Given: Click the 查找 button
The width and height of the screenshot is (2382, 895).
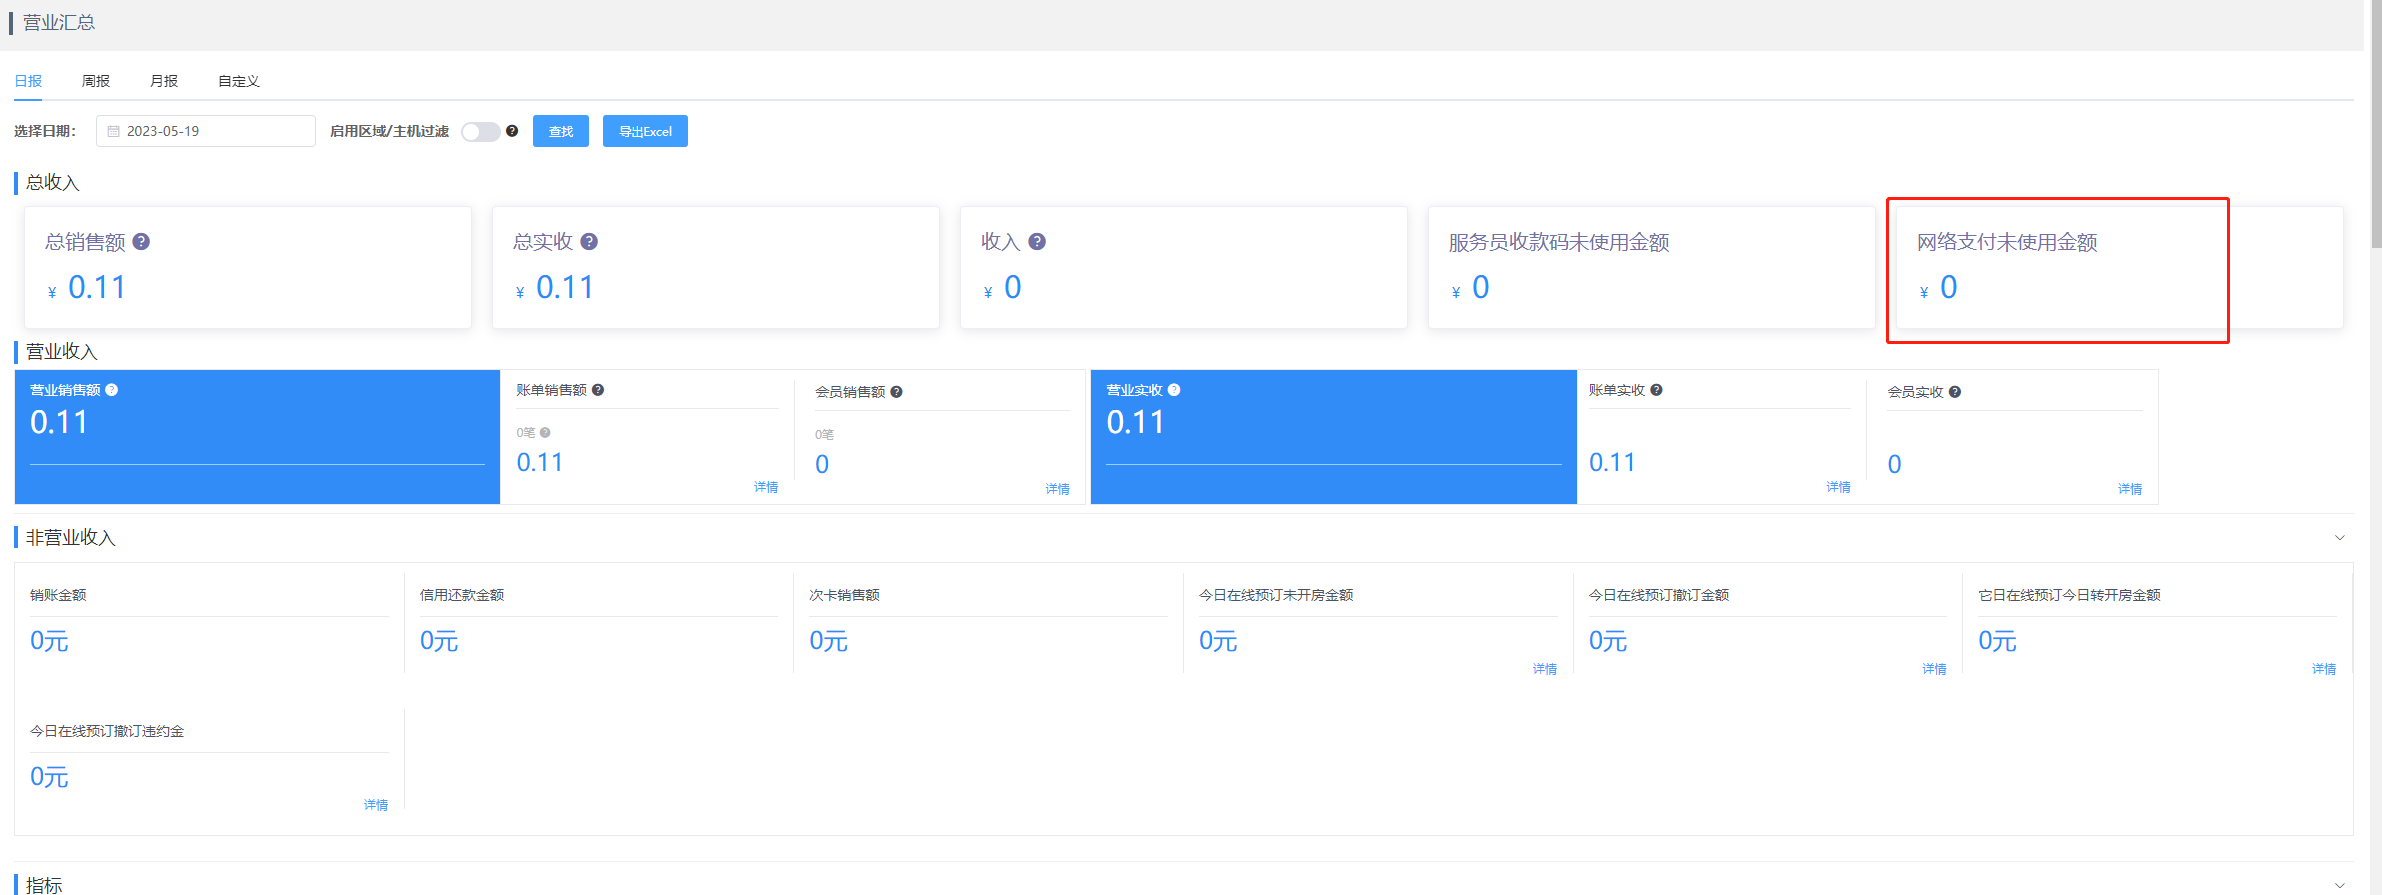Looking at the screenshot, I should [561, 131].
